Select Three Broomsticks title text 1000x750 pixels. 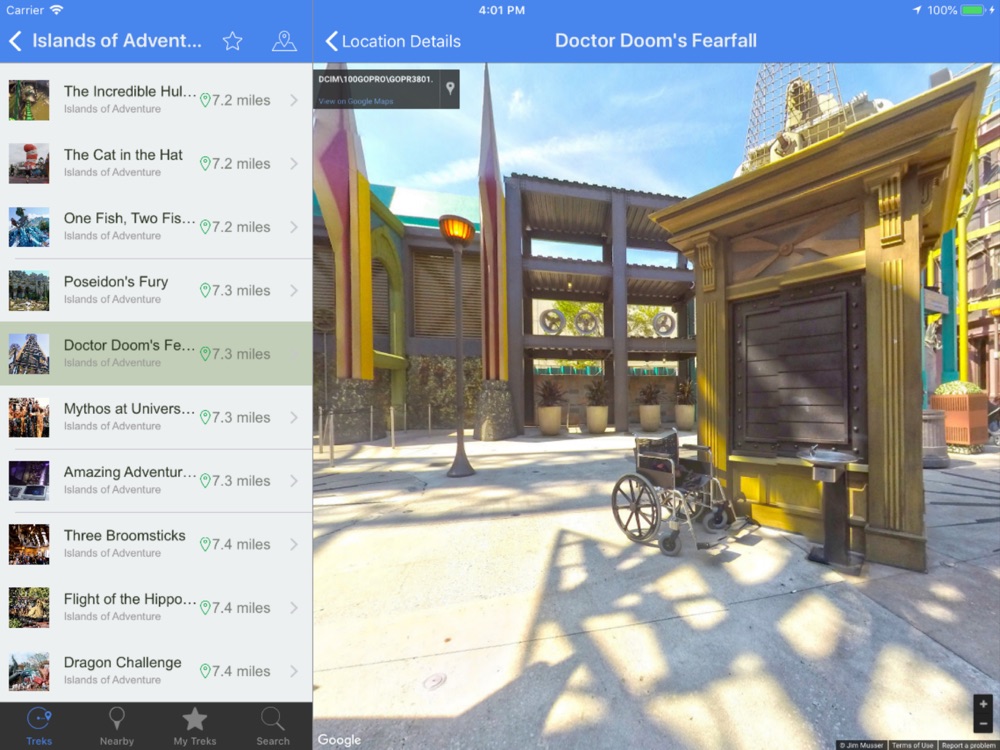click(x=124, y=536)
